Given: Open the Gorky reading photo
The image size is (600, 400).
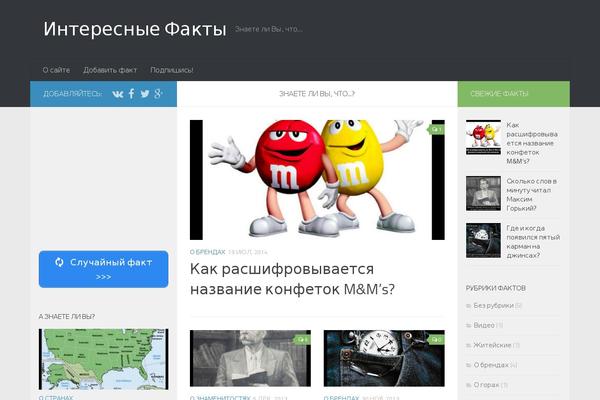Looking at the screenshot, I should click(x=250, y=358).
